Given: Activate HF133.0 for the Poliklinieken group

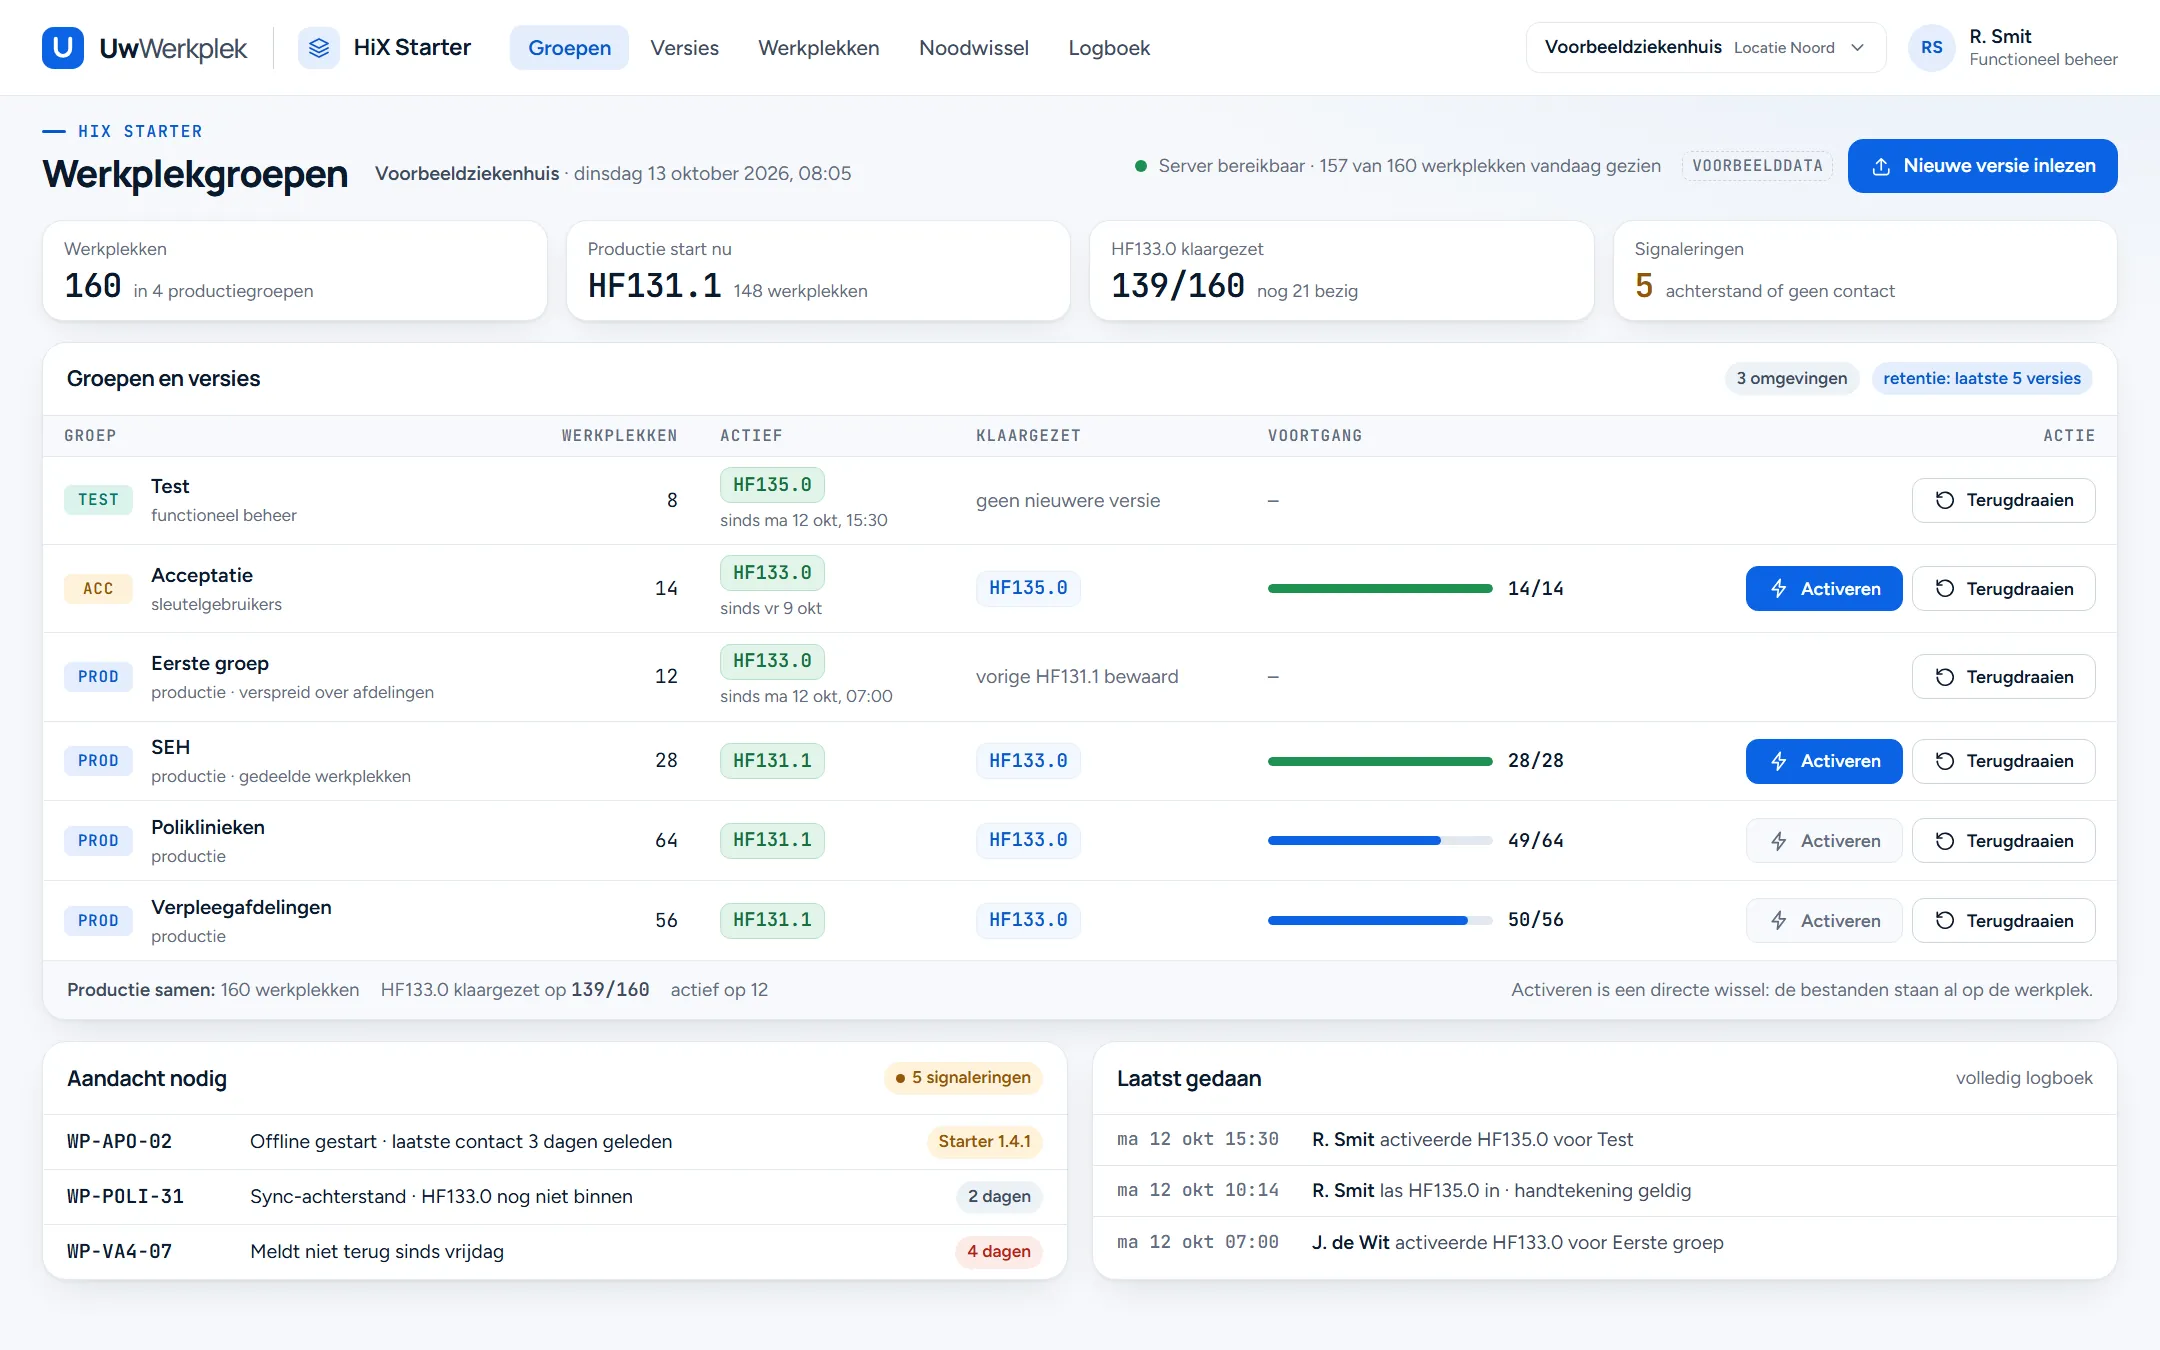Looking at the screenshot, I should pyautogui.click(x=1823, y=841).
